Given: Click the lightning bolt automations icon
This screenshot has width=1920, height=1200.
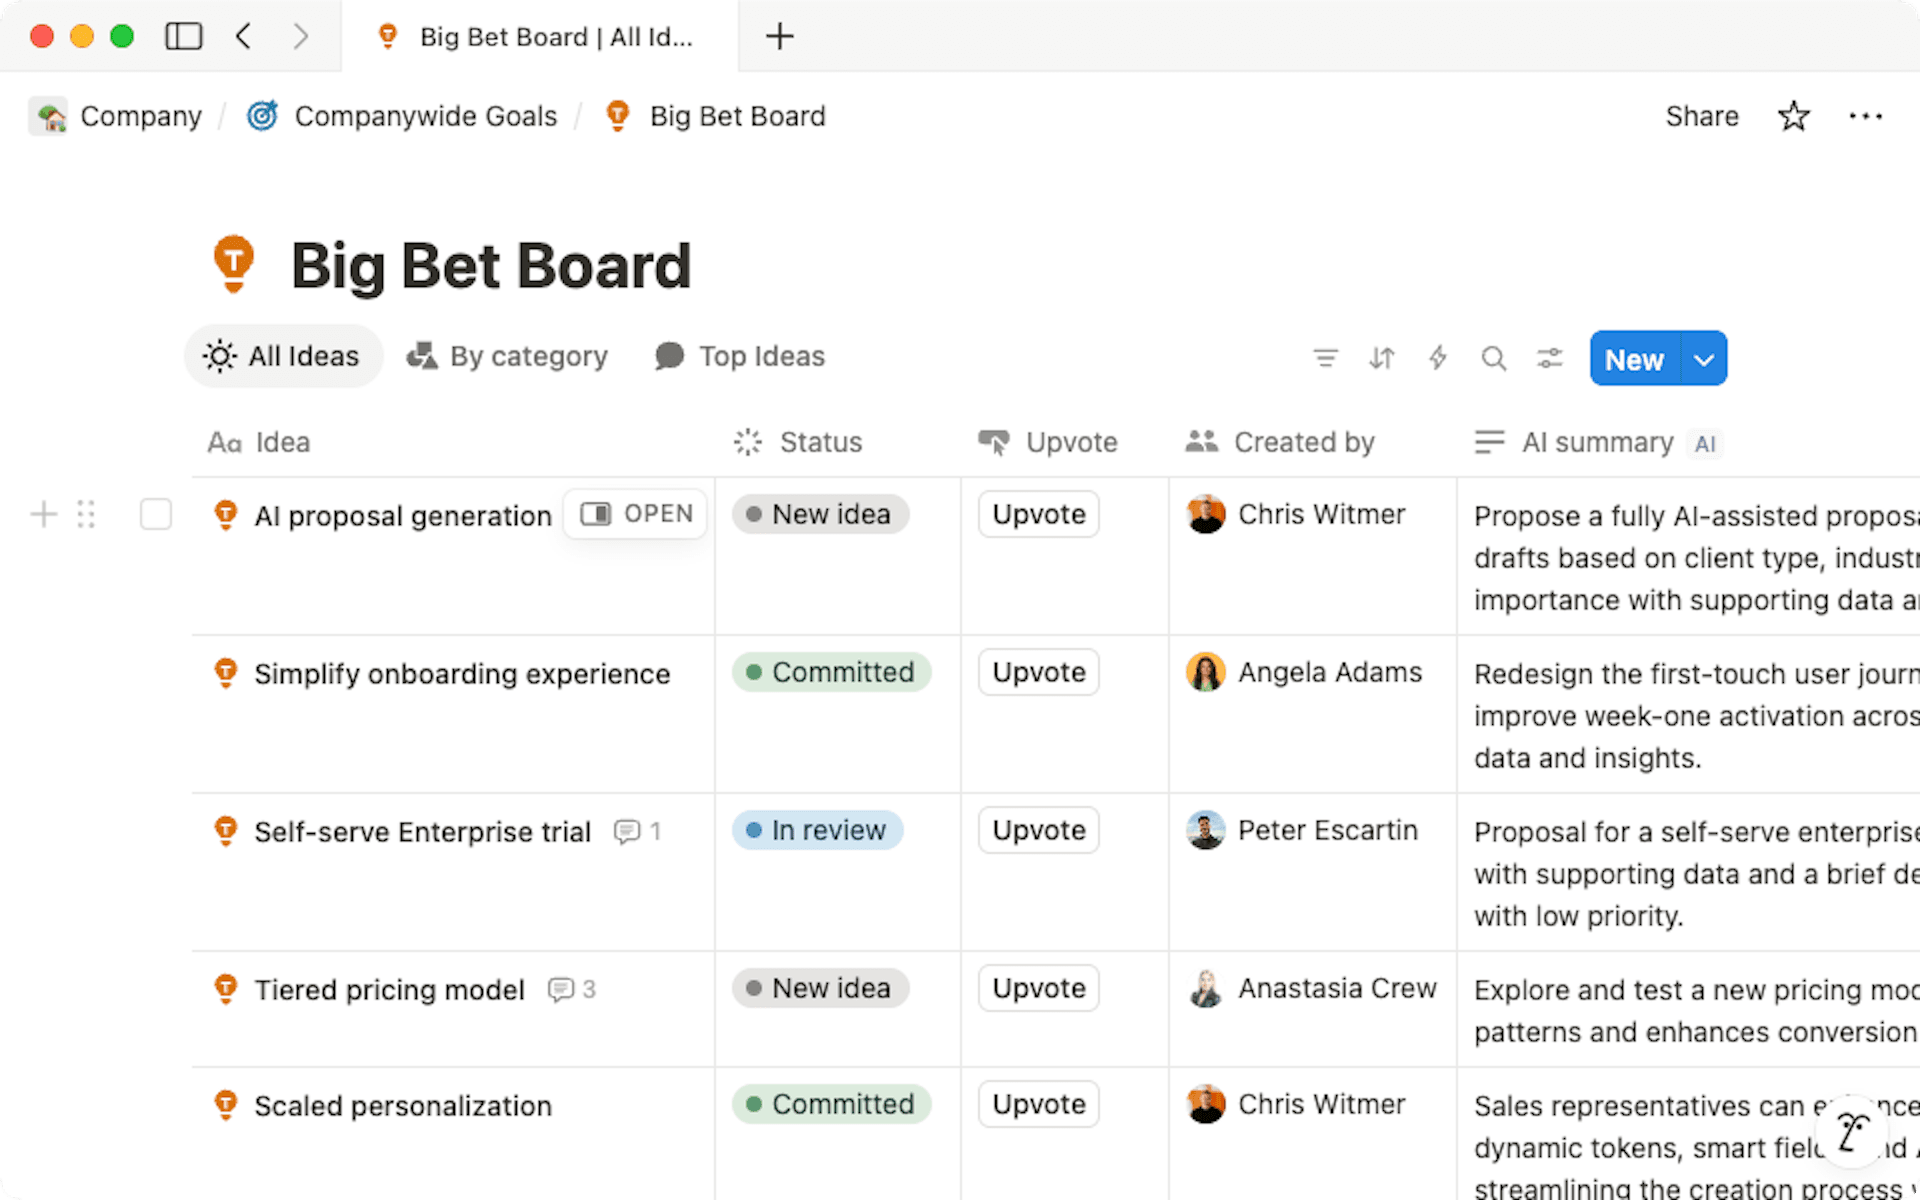Looking at the screenshot, I should click(1437, 358).
